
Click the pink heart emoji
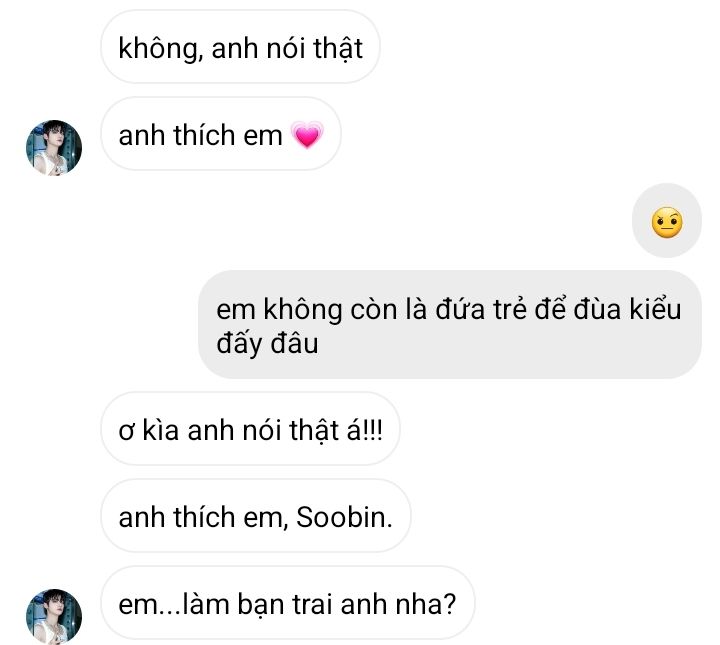tap(305, 137)
